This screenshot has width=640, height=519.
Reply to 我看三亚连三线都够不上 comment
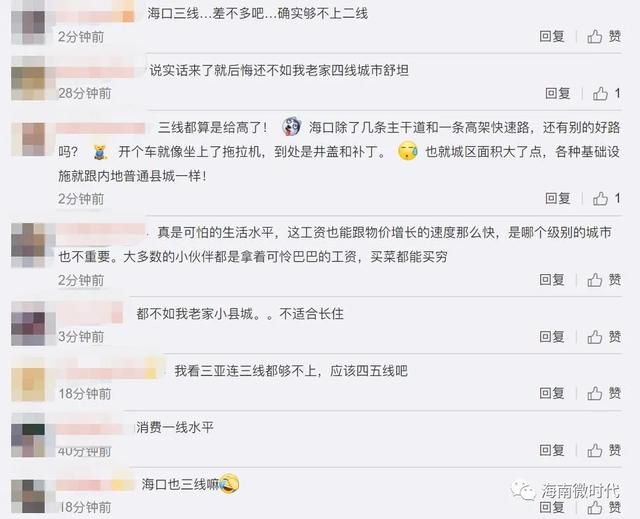click(x=552, y=393)
